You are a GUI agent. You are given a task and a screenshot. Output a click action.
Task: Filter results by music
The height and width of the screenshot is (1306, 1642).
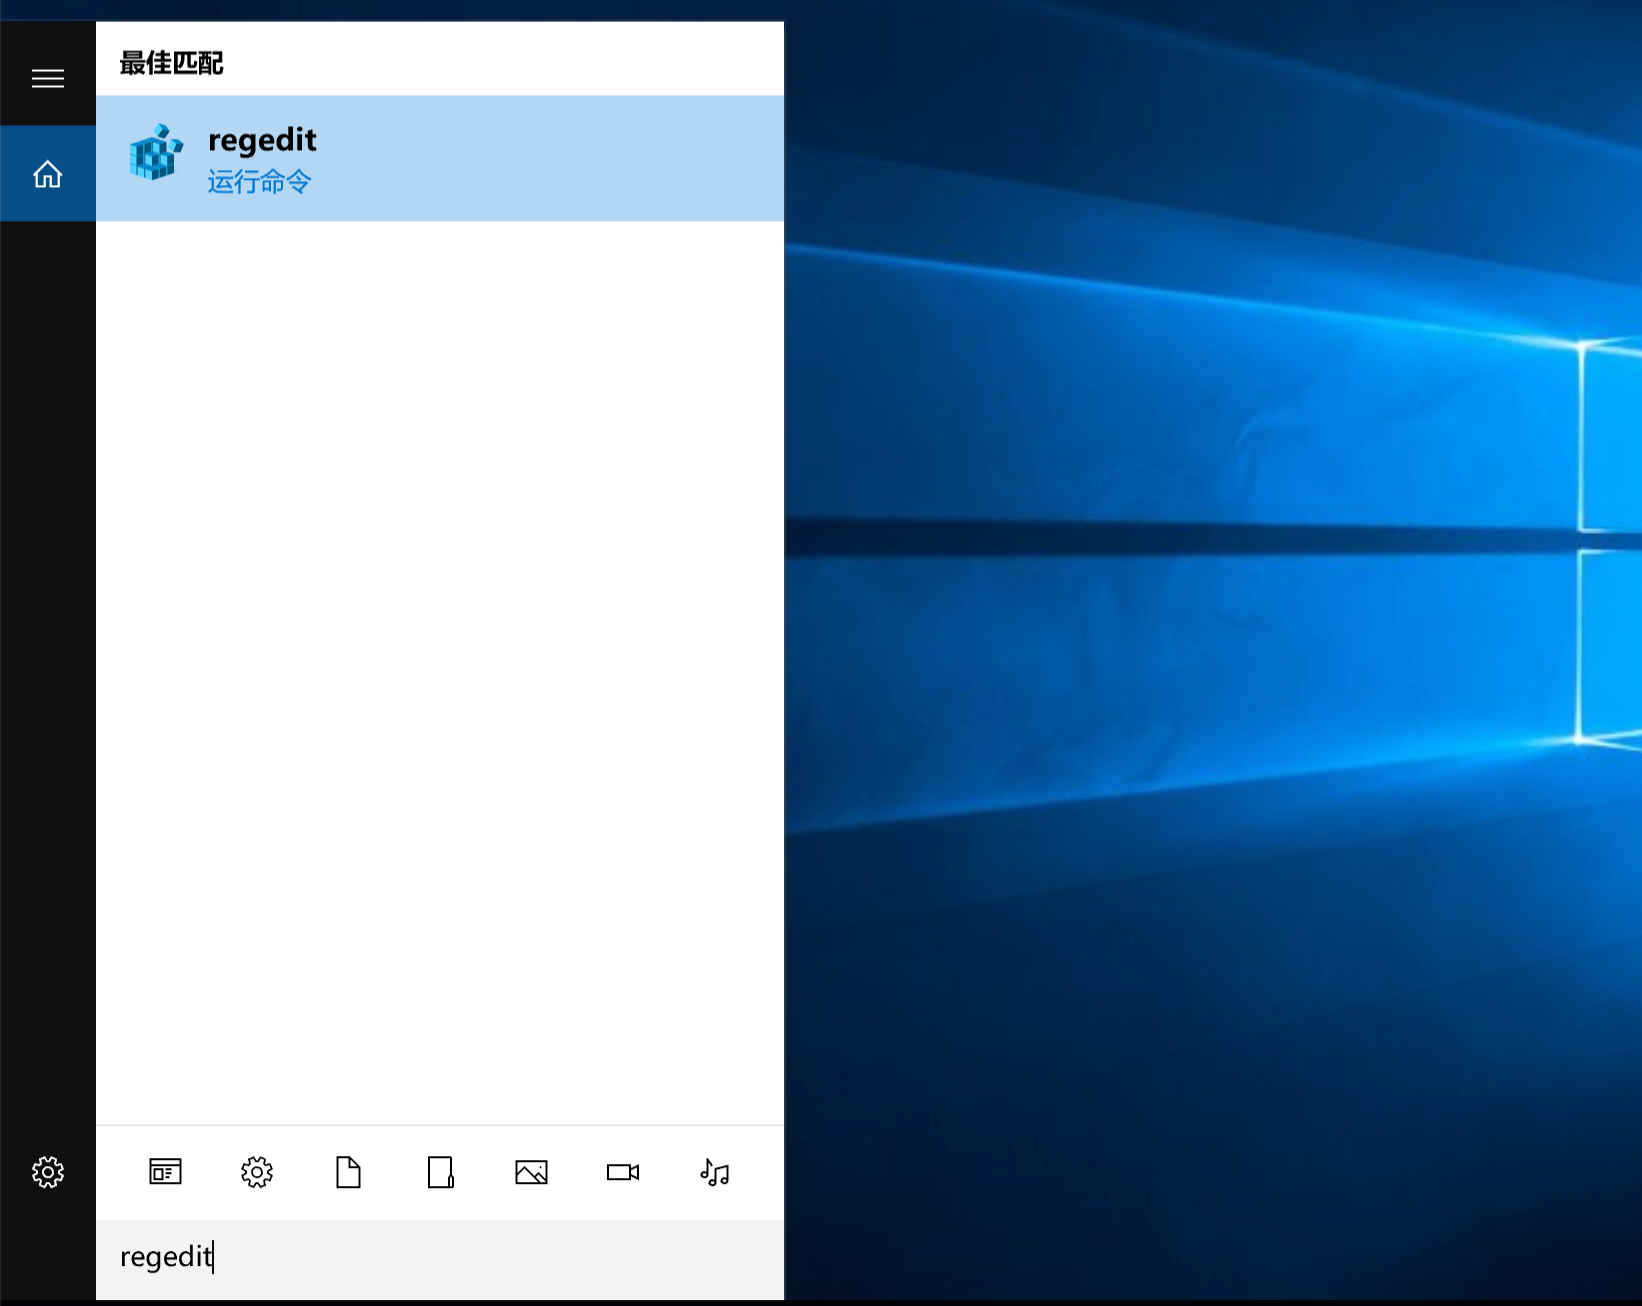(x=714, y=1171)
